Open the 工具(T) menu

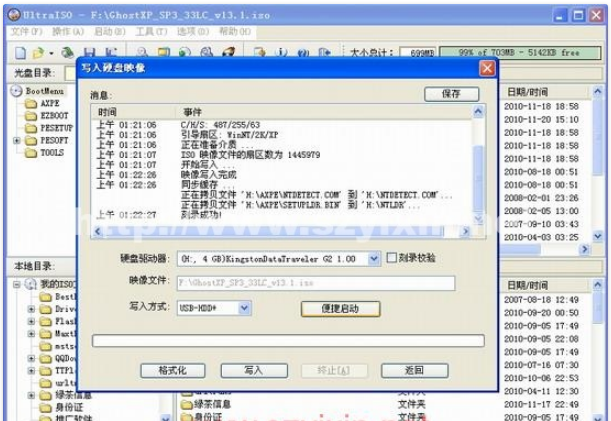click(x=151, y=32)
